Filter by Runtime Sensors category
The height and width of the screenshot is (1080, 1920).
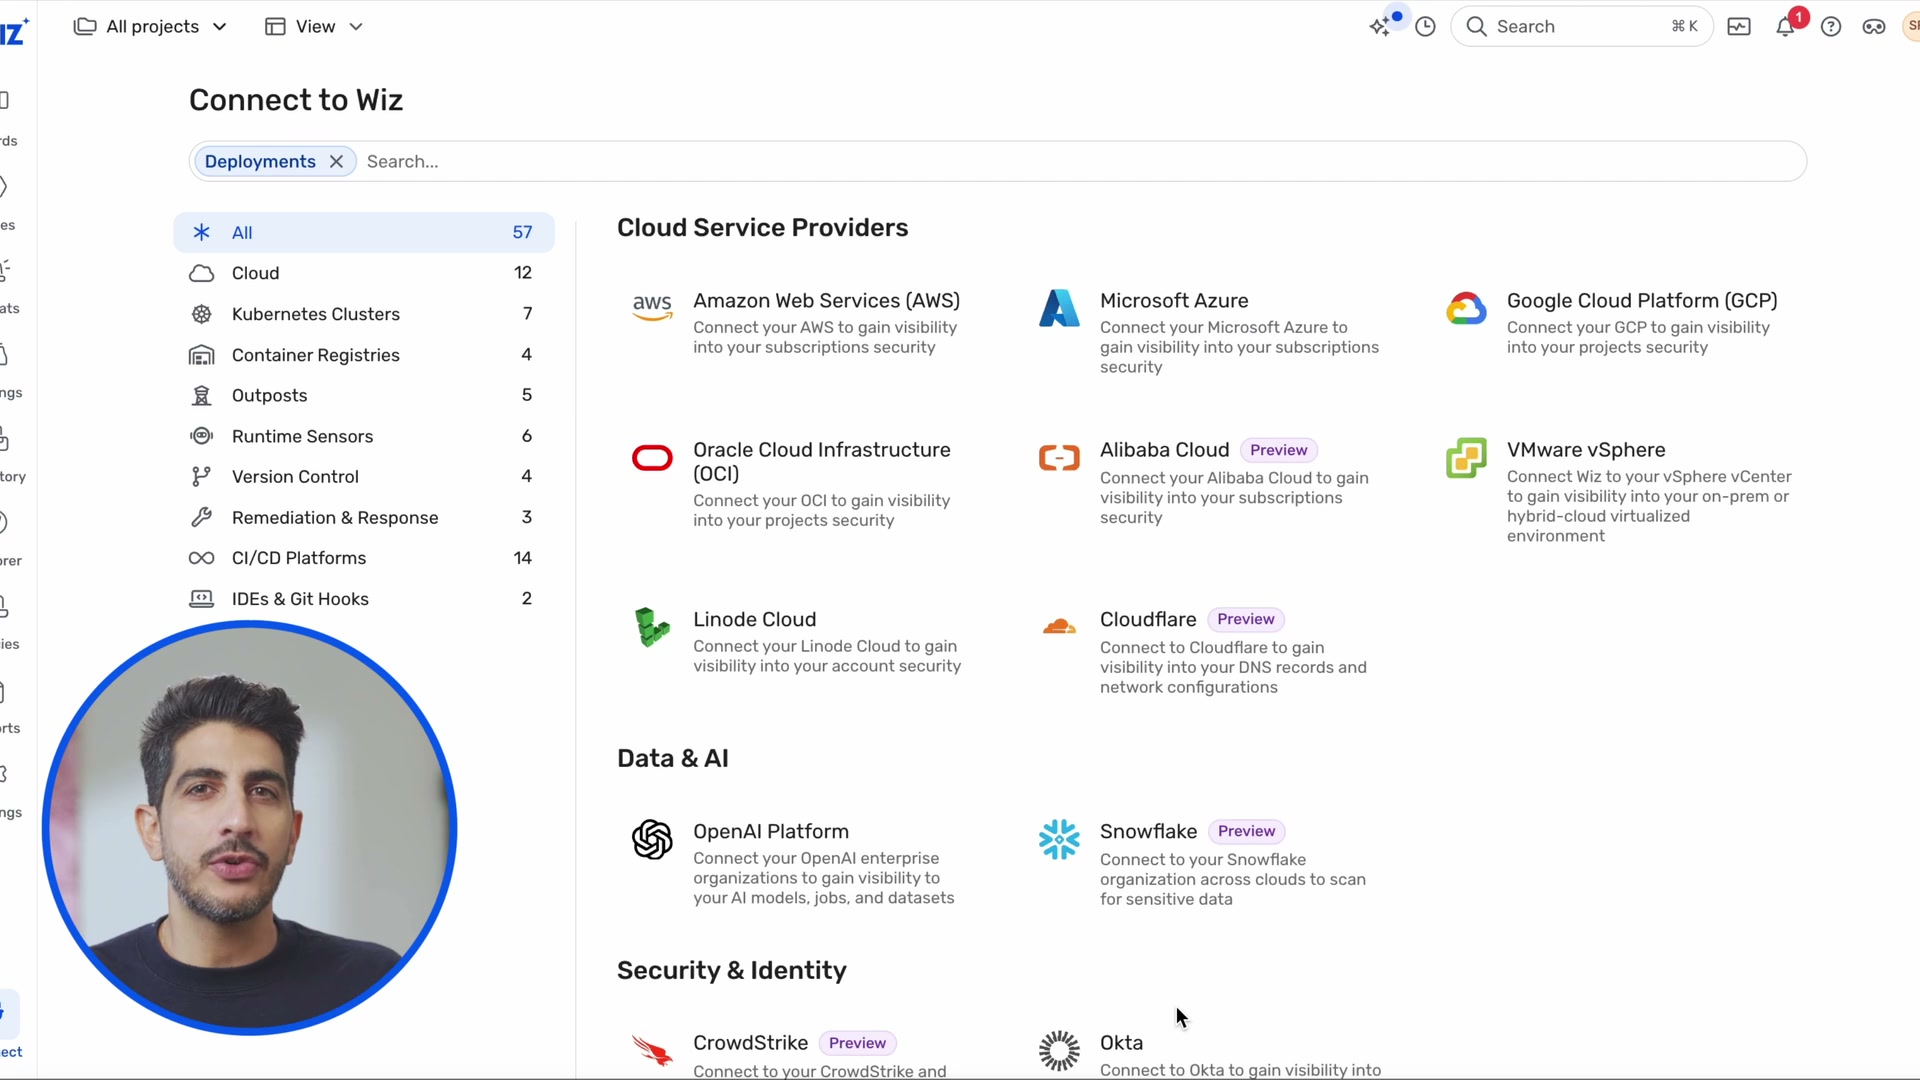pos(364,436)
